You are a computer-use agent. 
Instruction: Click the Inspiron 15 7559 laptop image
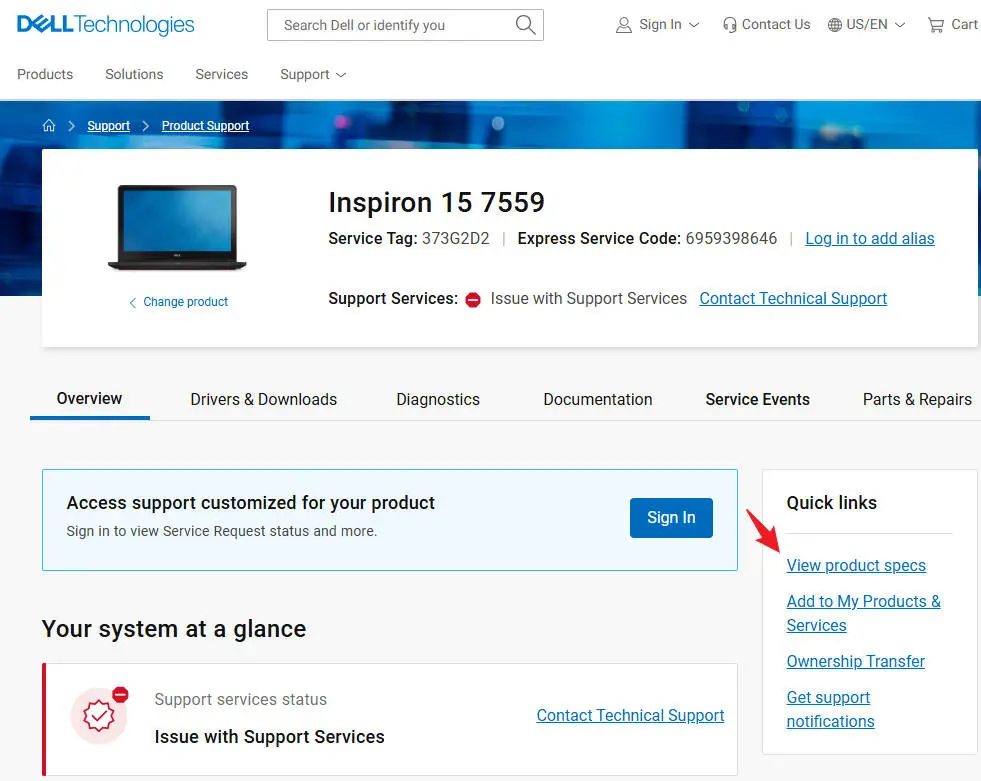tap(178, 227)
